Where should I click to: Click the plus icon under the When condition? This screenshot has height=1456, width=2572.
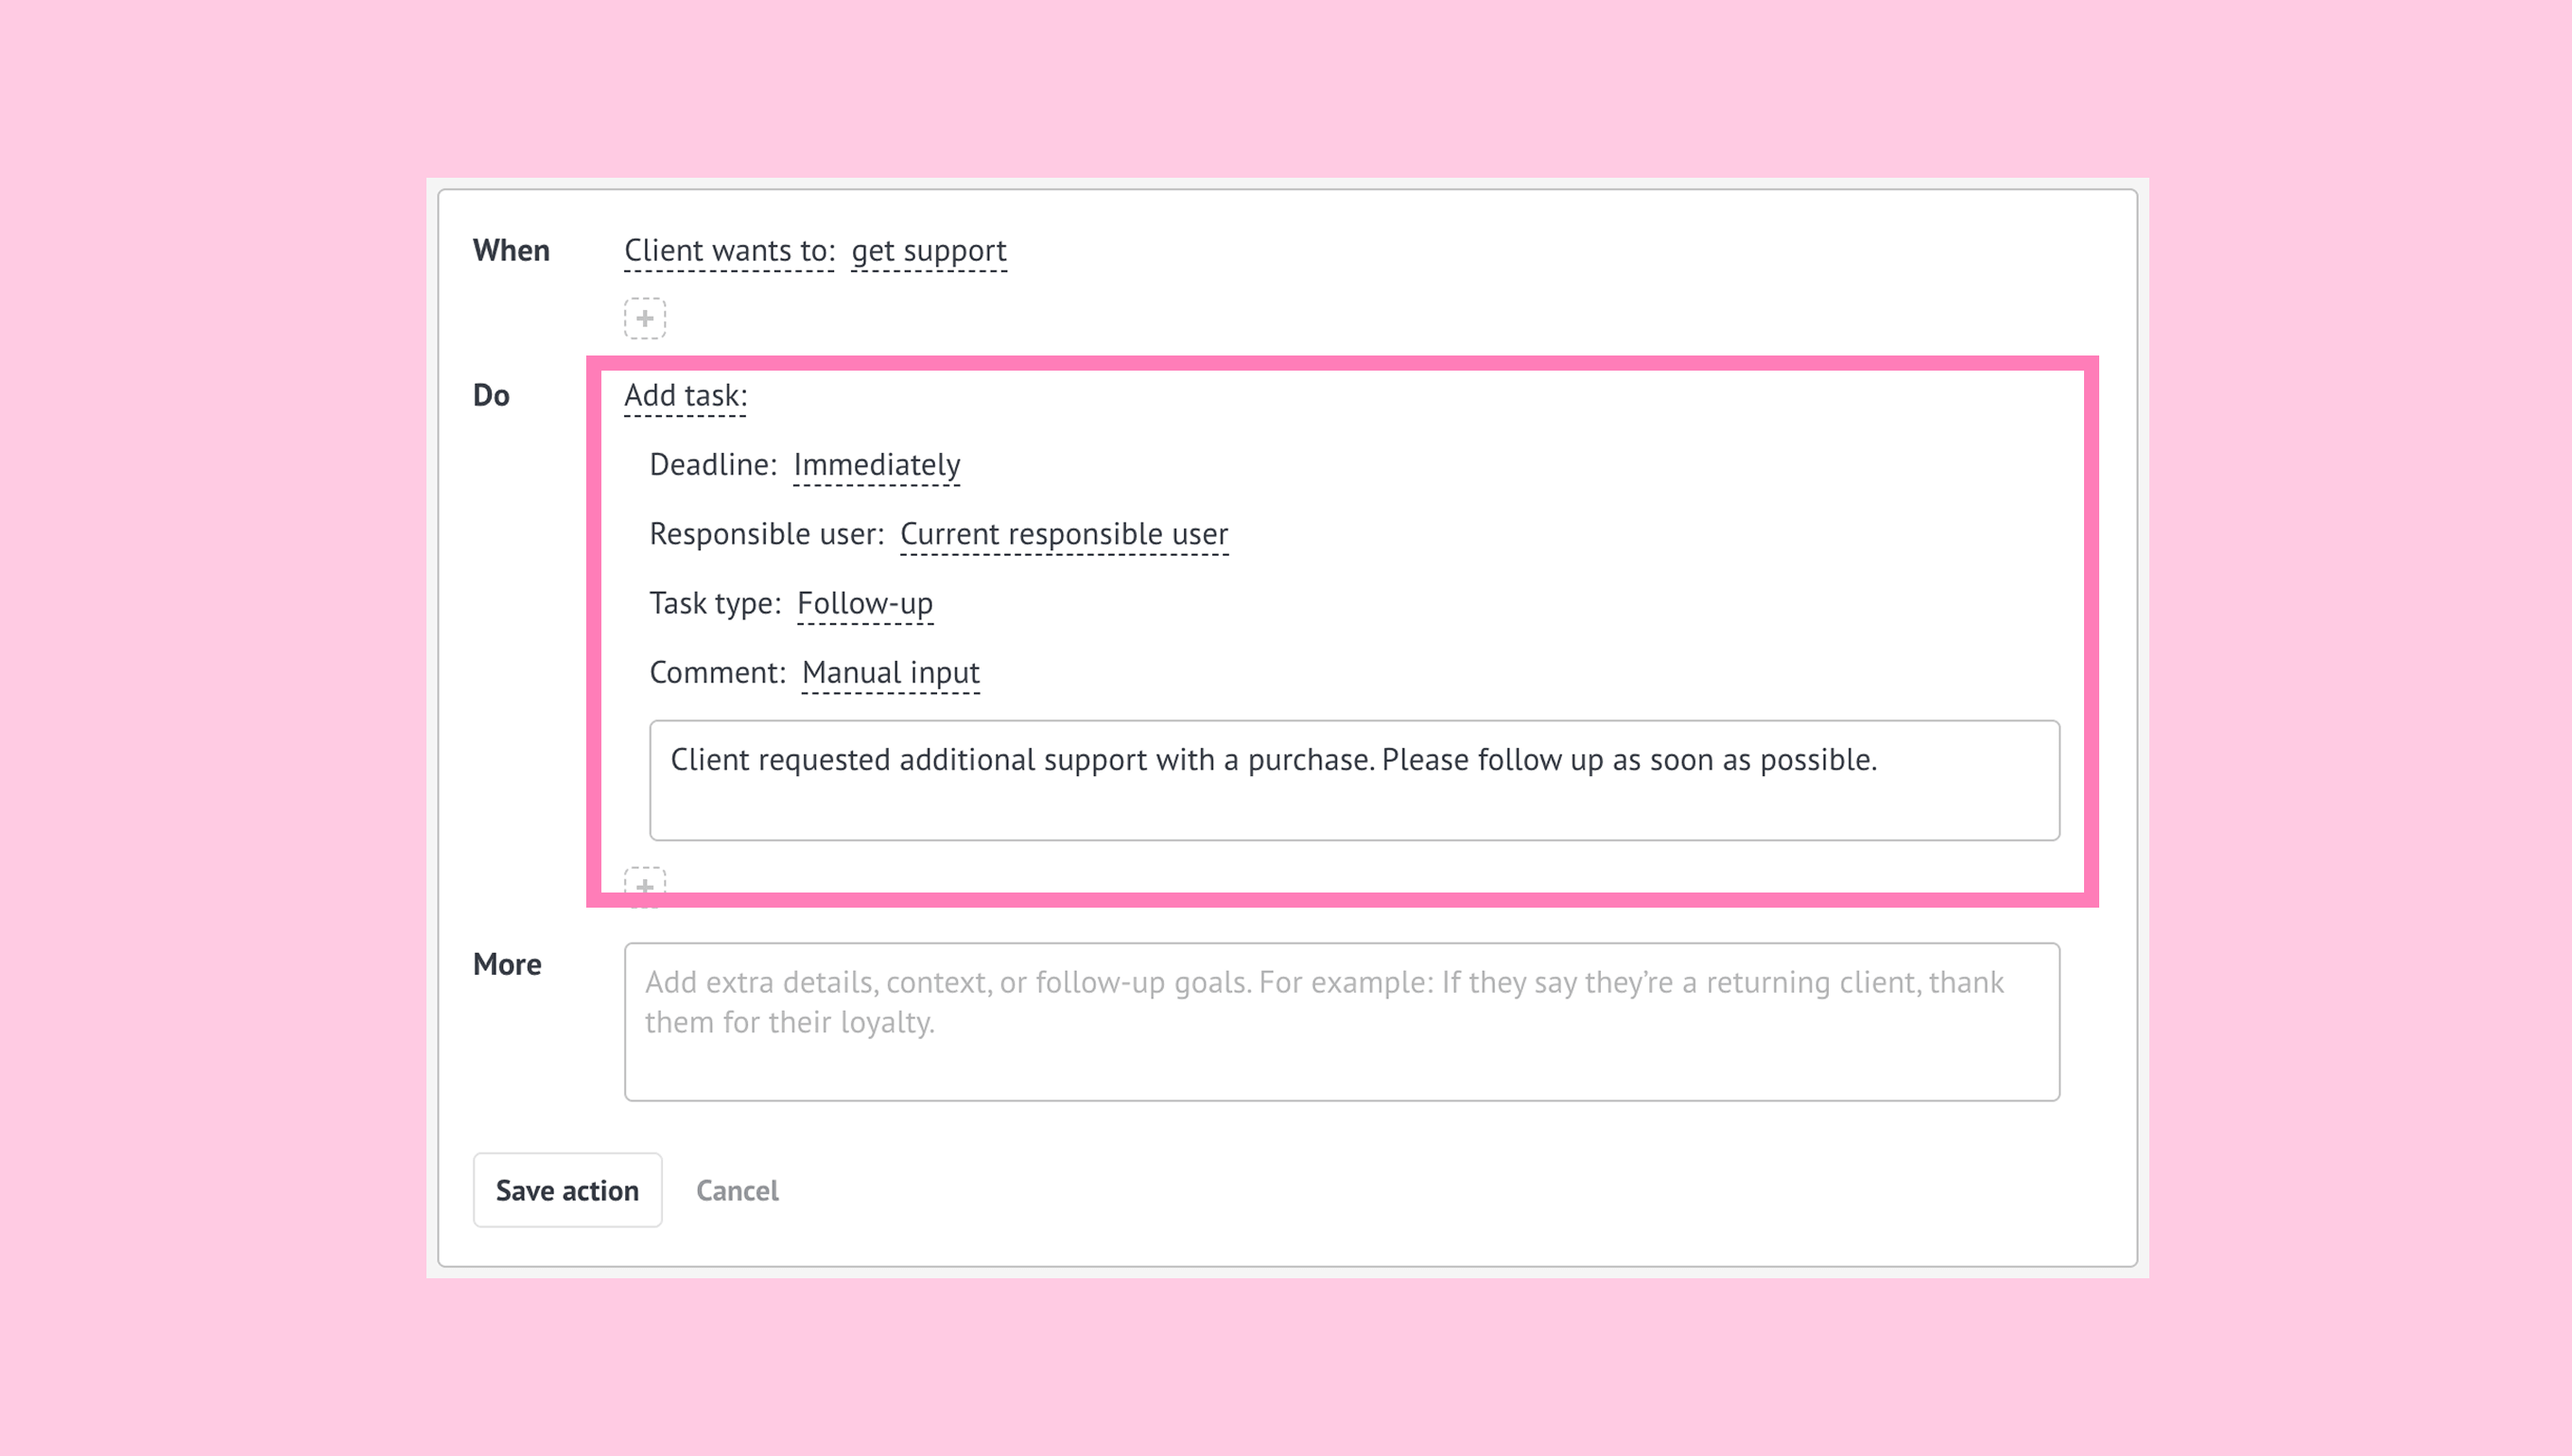(x=645, y=318)
